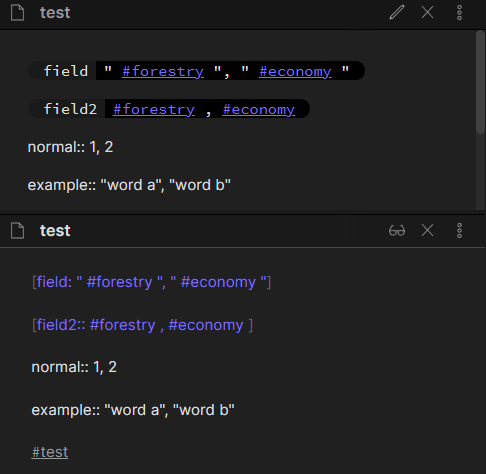Switch top pane to edit mode with pencil icon
The height and width of the screenshot is (474, 486).
pyautogui.click(x=397, y=13)
